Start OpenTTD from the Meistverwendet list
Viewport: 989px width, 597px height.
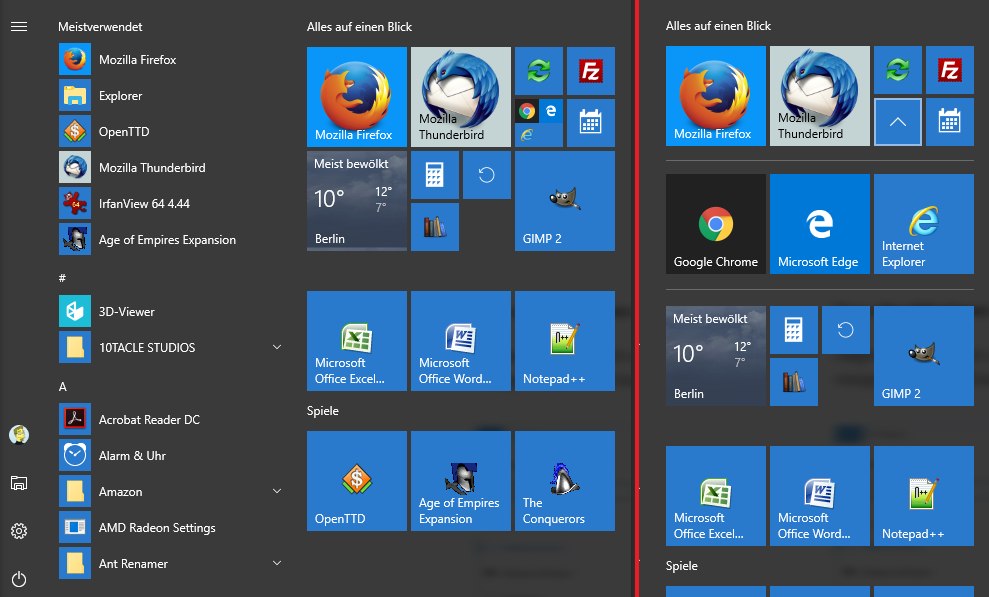click(170, 132)
